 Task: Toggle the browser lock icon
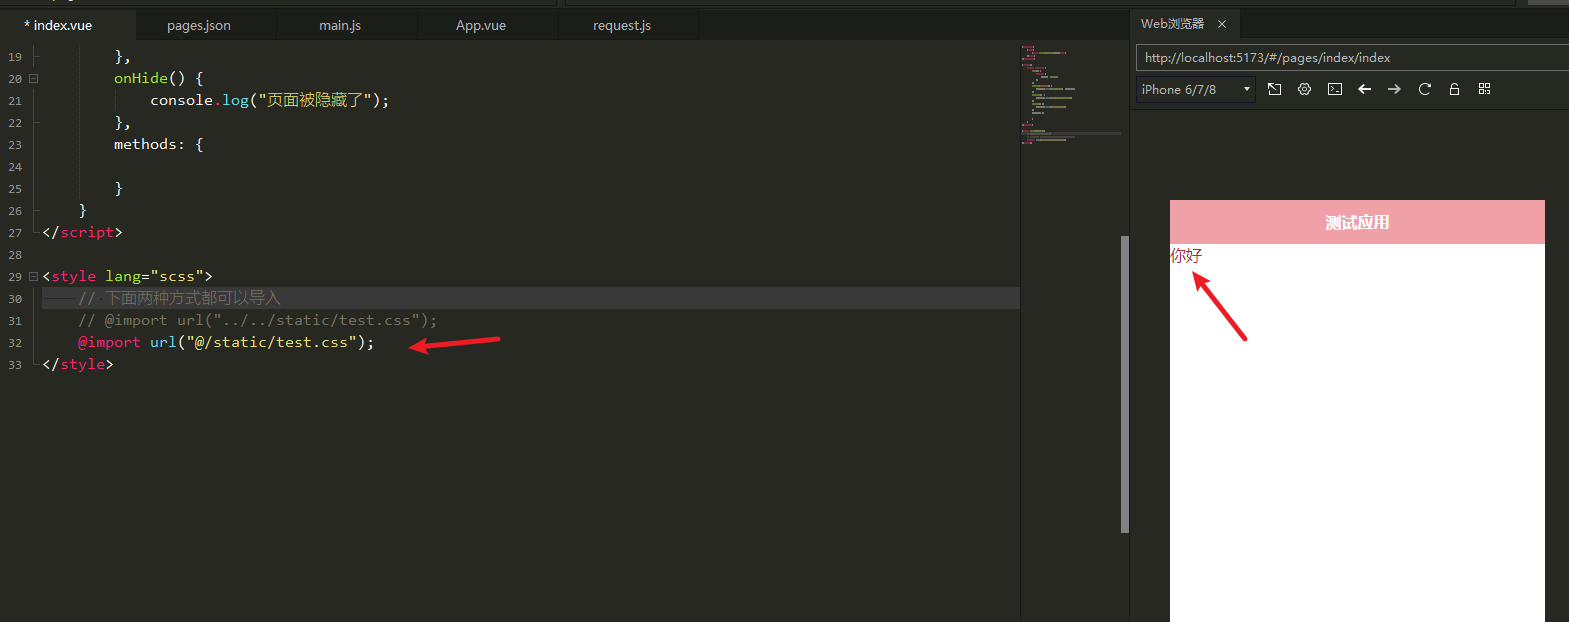1454,89
